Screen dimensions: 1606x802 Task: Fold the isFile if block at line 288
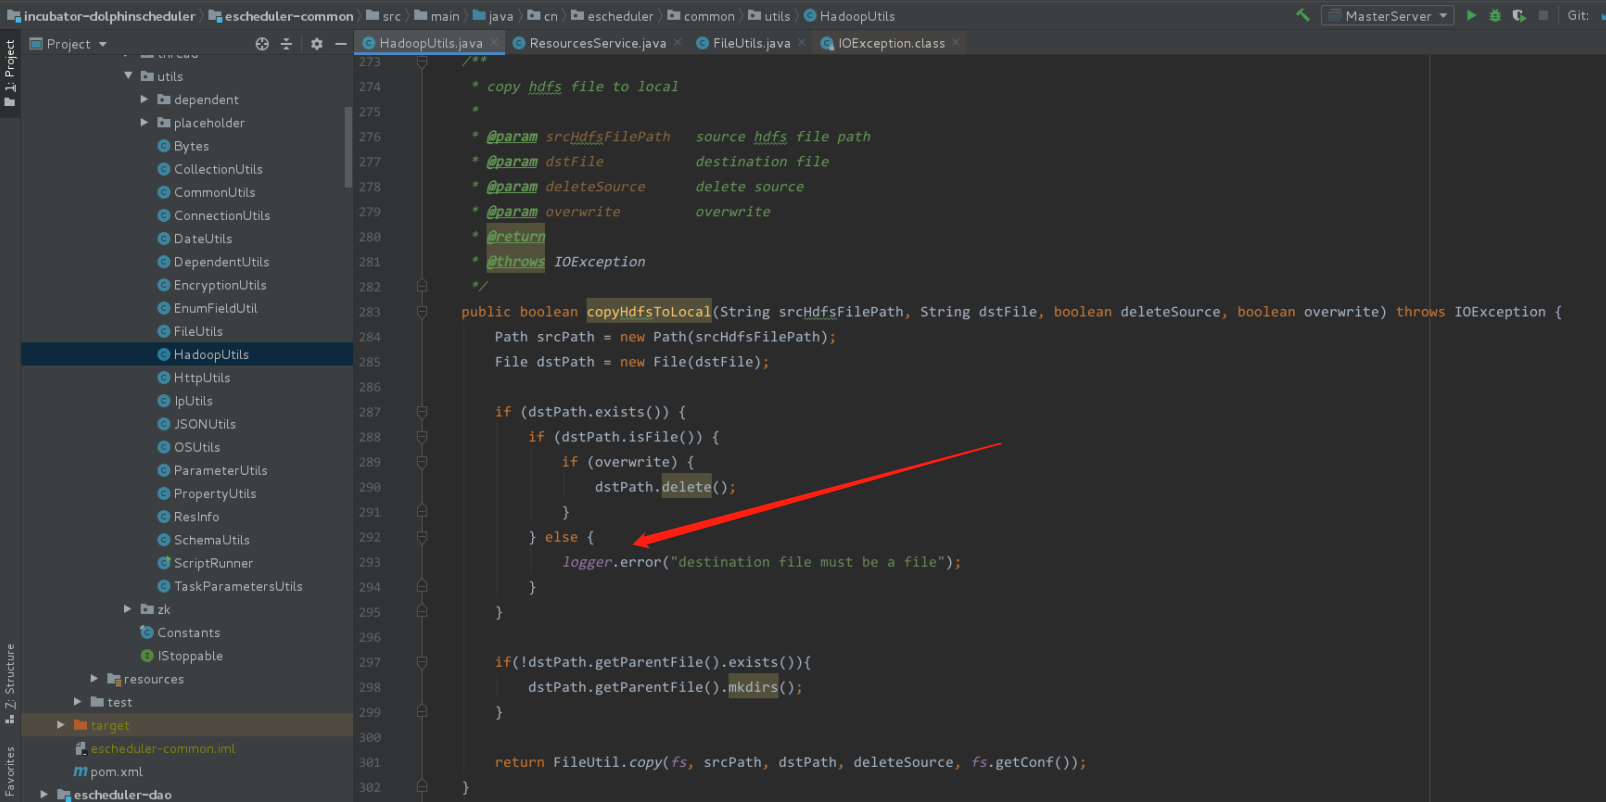tap(422, 436)
